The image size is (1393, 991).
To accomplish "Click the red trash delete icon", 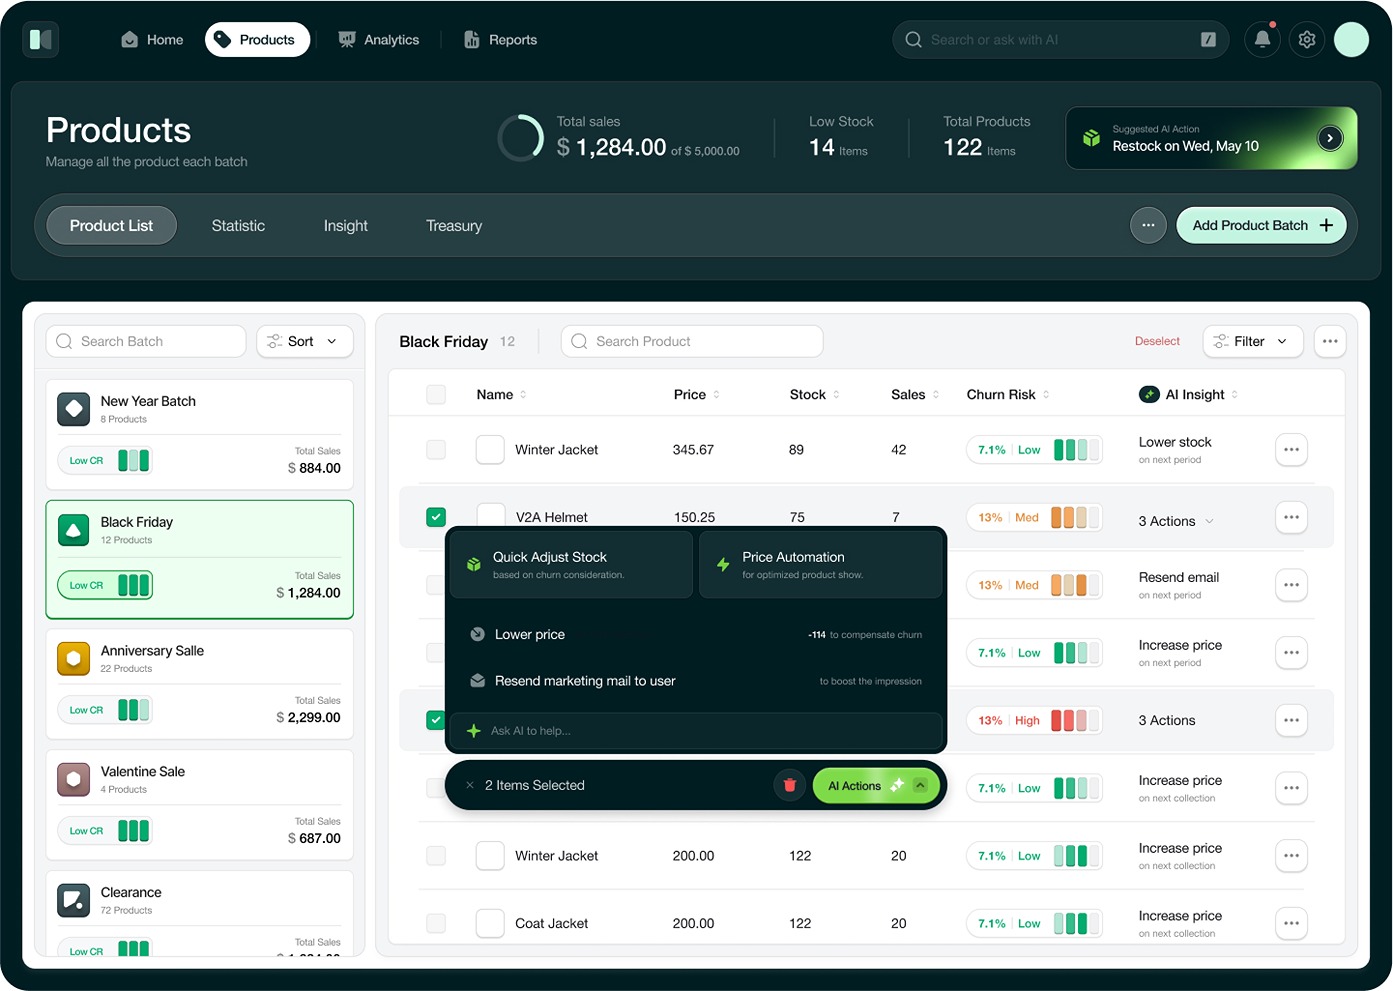I will click(789, 785).
